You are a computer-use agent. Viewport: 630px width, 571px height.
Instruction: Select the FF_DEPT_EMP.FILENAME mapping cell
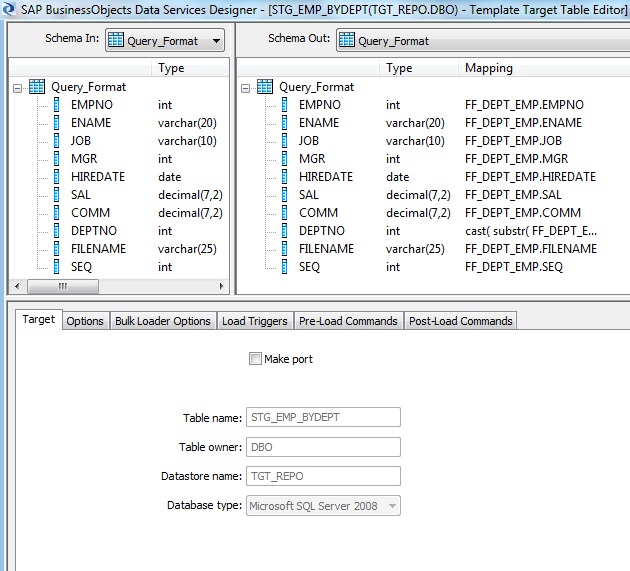coord(531,249)
